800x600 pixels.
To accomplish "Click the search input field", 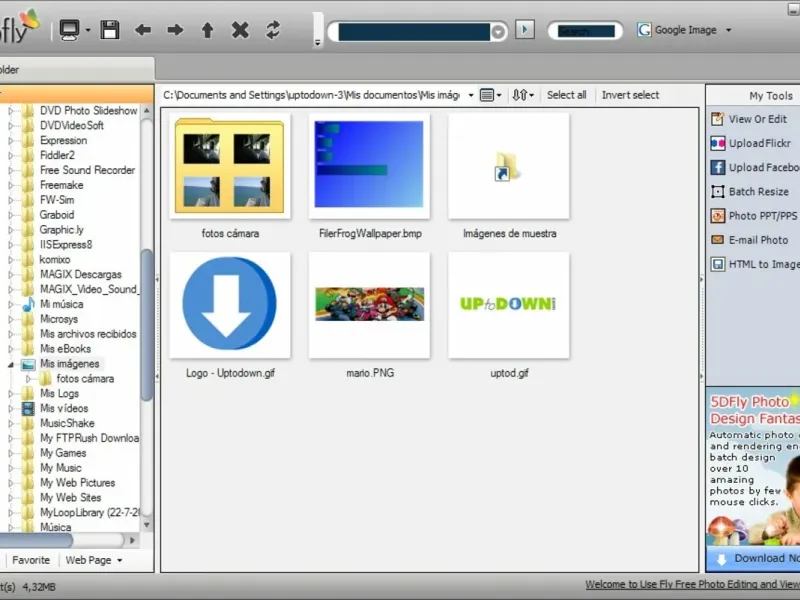I will (585, 32).
